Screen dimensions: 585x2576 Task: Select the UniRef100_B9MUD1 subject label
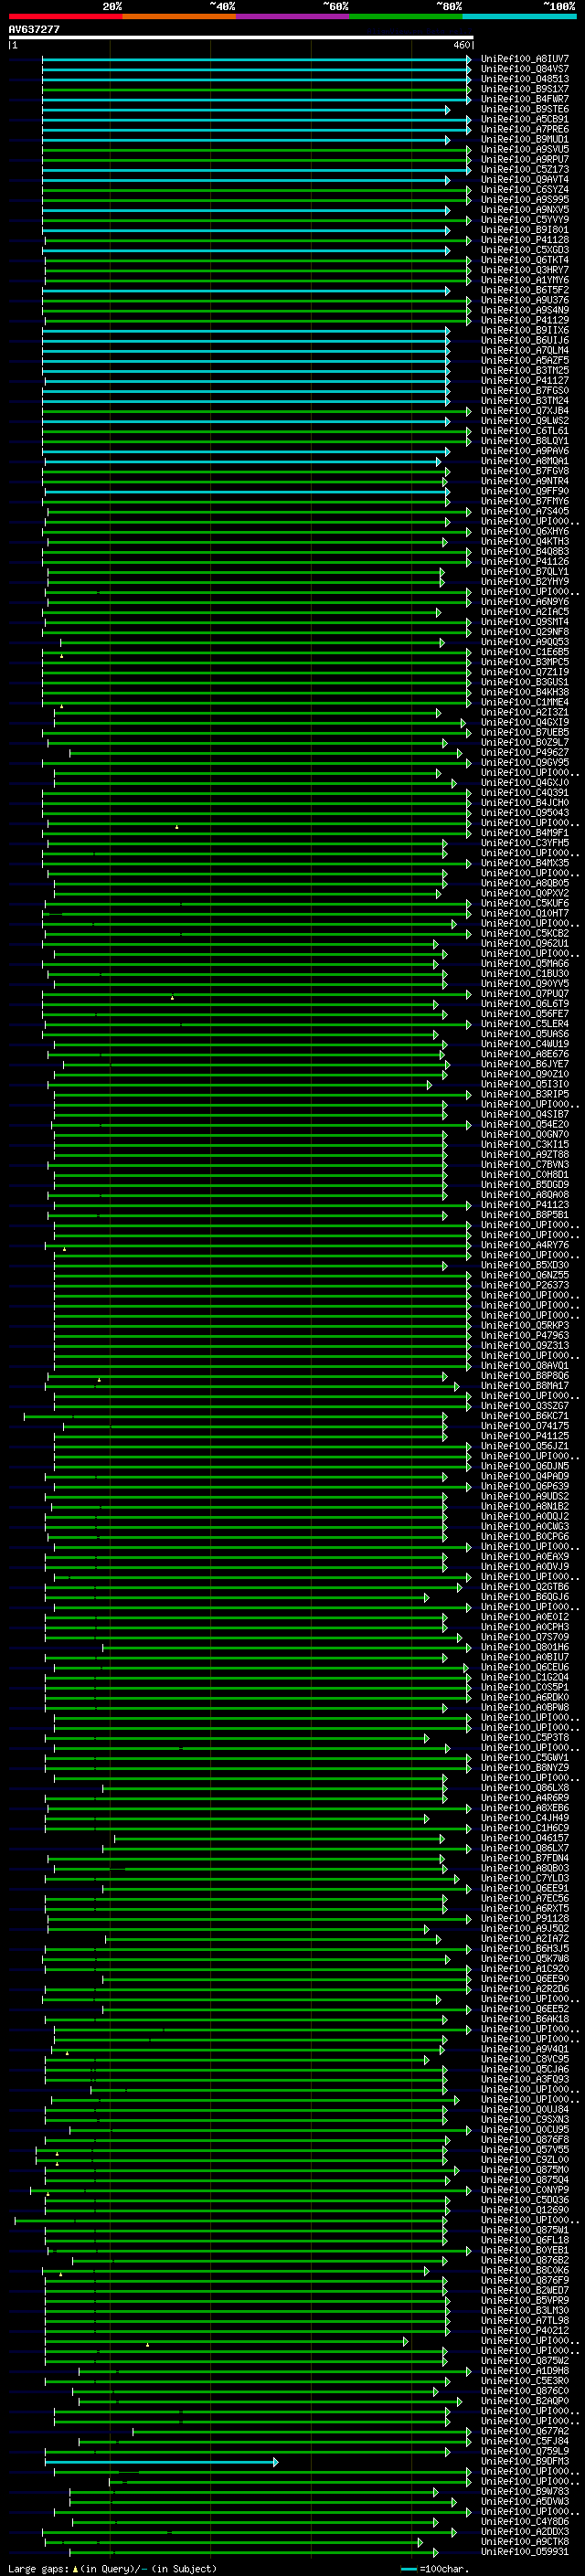tap(524, 139)
